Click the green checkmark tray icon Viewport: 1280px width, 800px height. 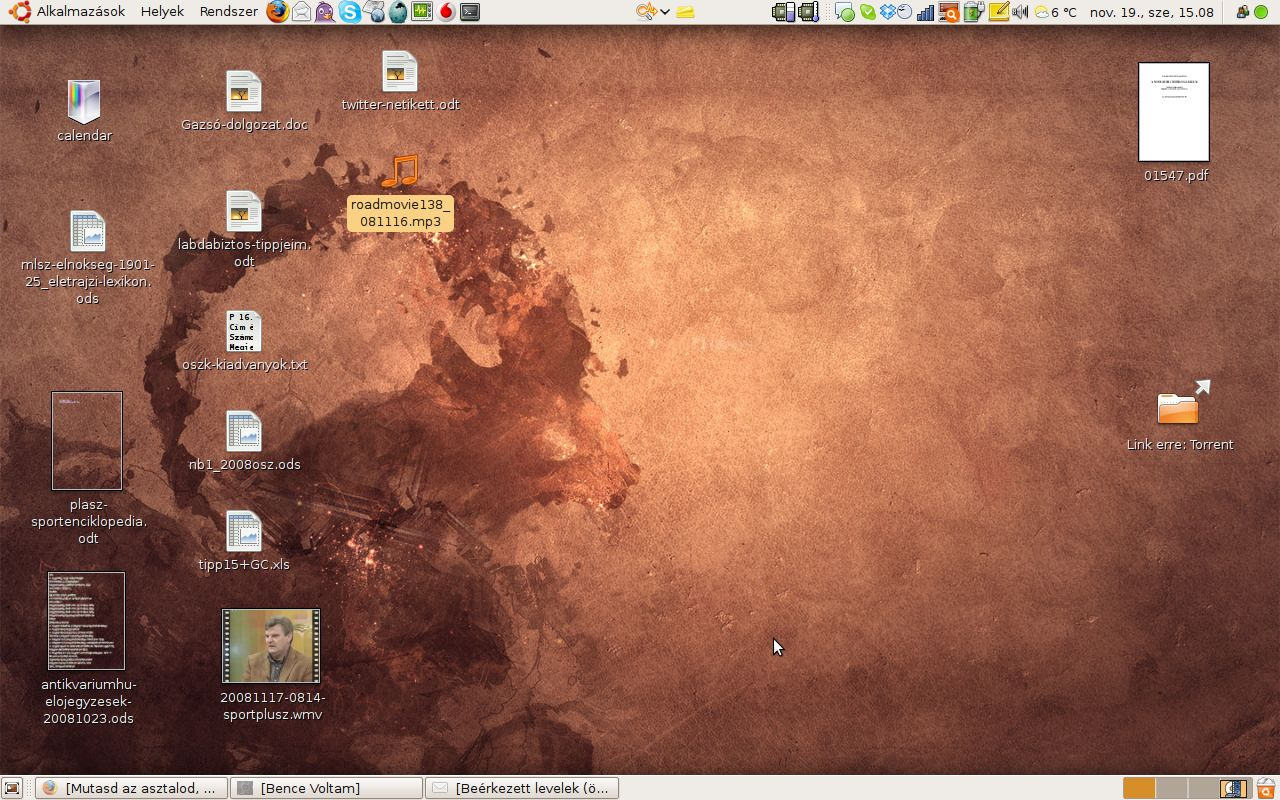[x=868, y=12]
